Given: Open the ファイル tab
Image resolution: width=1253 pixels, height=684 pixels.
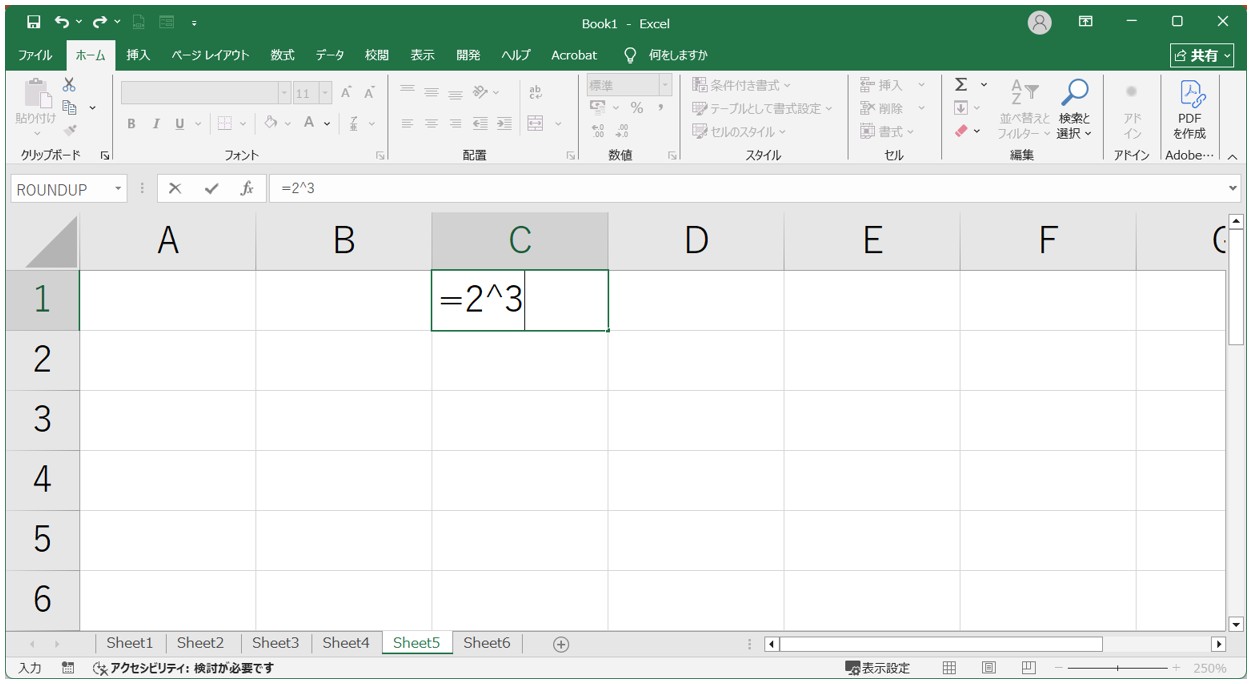Looking at the screenshot, I should (x=36, y=55).
